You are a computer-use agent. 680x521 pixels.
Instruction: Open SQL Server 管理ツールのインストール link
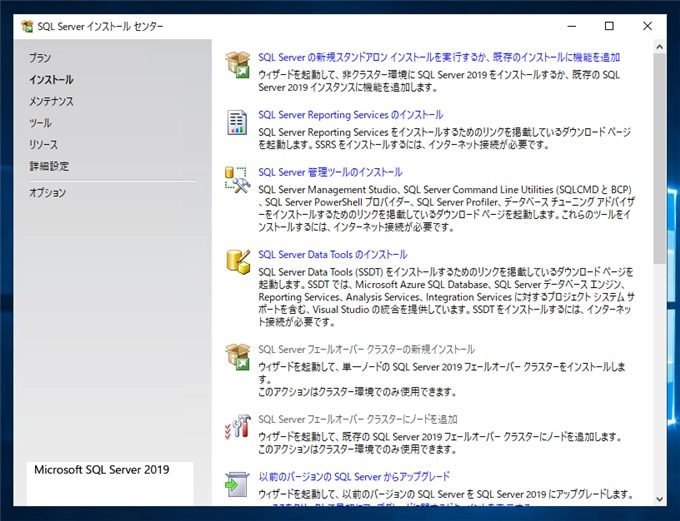(330, 172)
